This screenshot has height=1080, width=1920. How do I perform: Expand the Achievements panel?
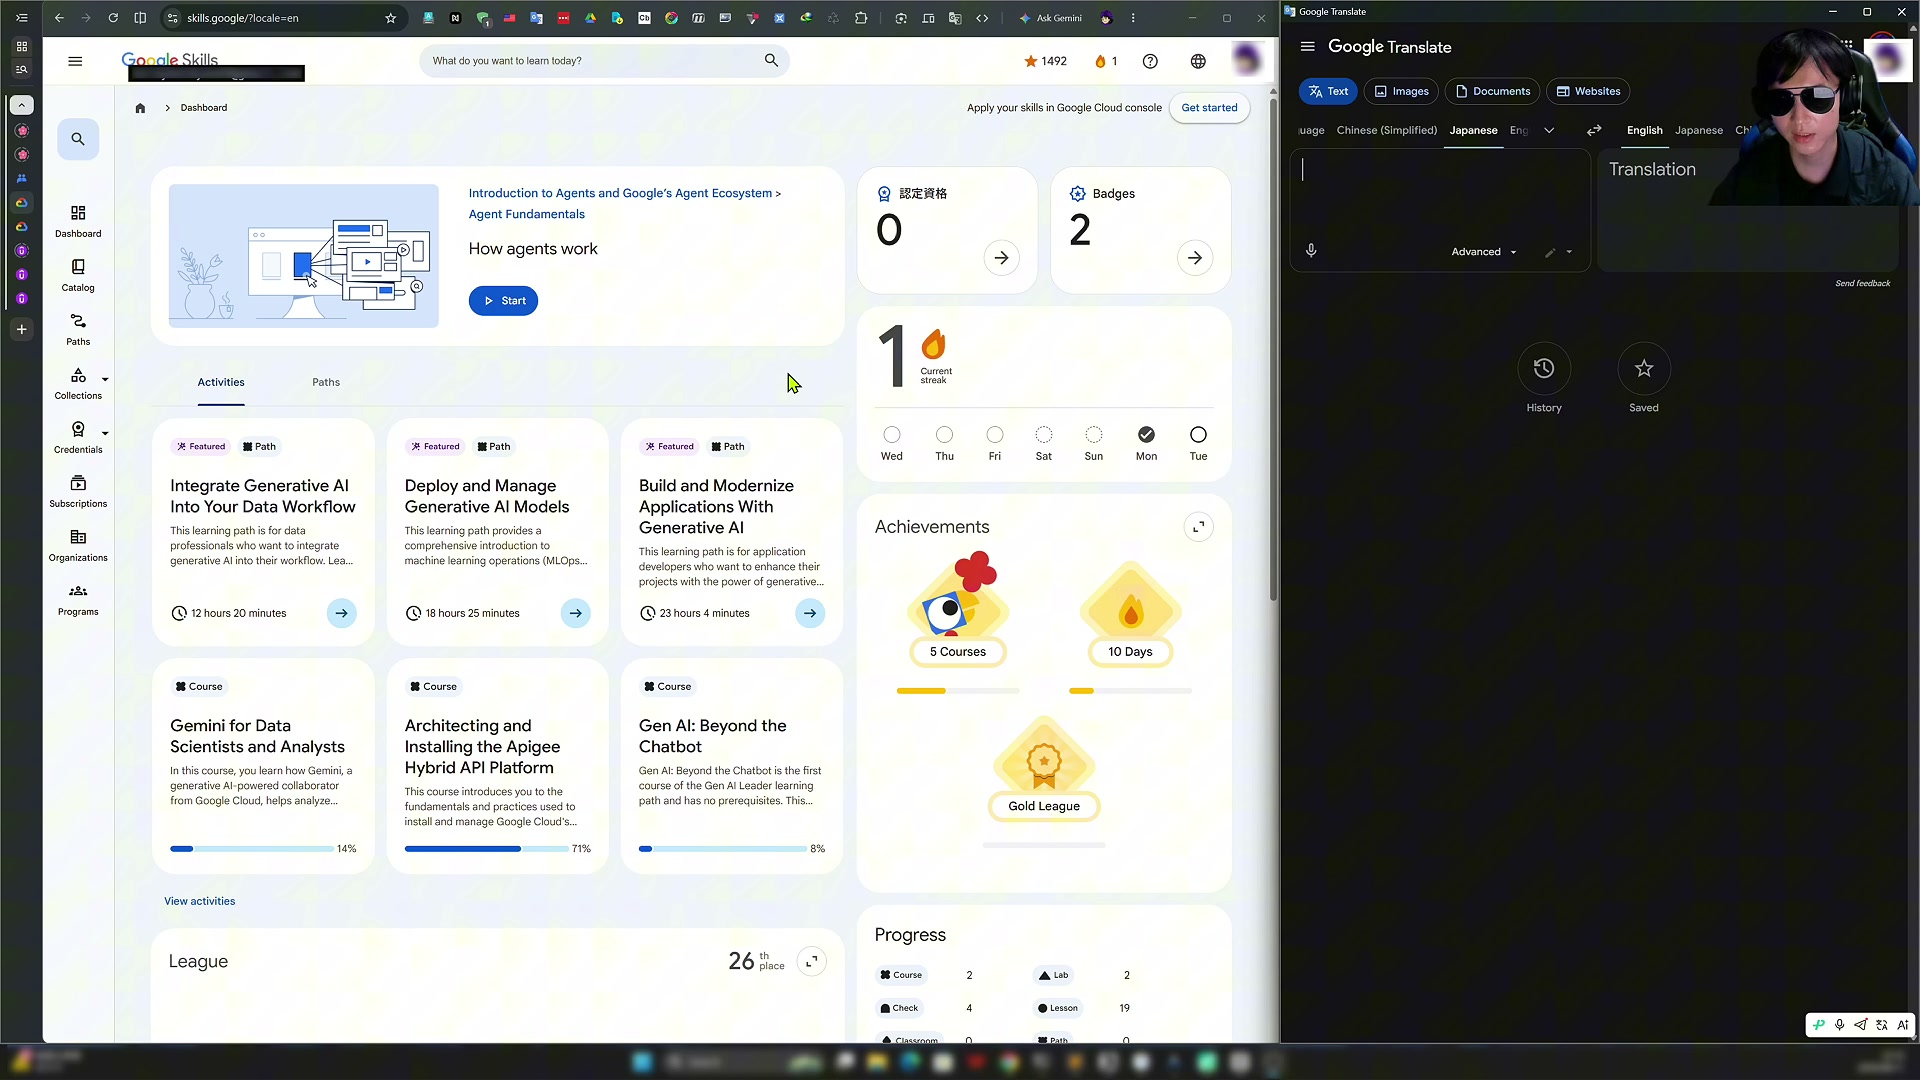[1198, 527]
